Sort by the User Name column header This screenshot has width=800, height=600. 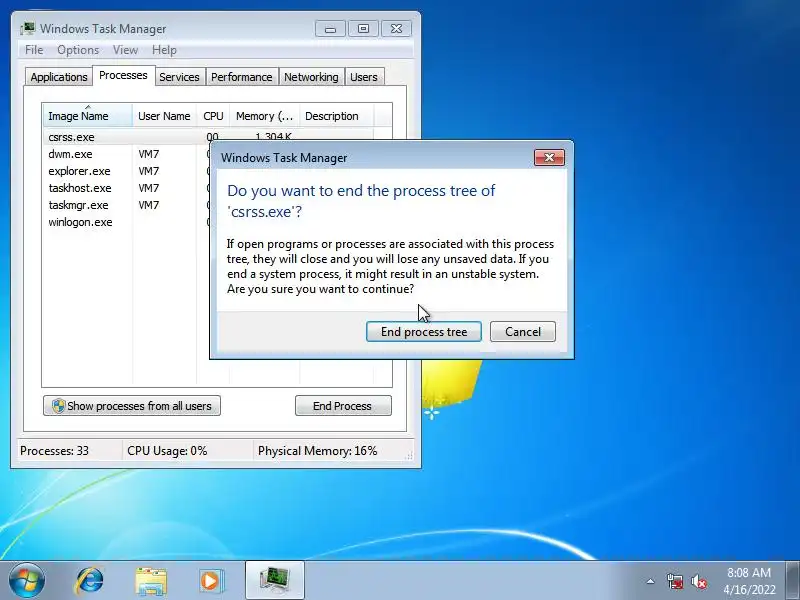pyautogui.click(x=164, y=116)
